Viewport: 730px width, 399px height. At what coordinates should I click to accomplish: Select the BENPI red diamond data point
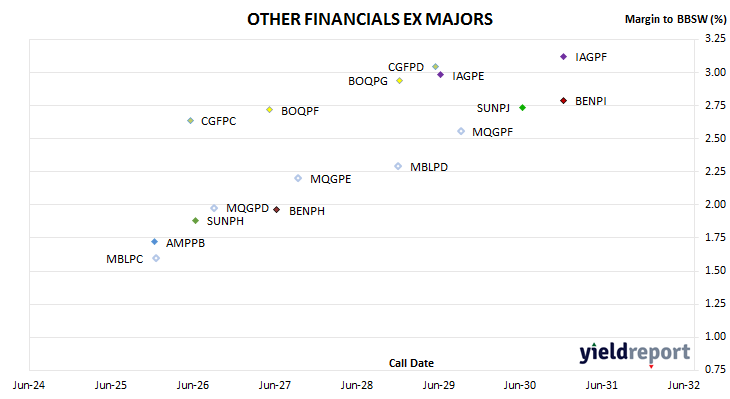(563, 101)
